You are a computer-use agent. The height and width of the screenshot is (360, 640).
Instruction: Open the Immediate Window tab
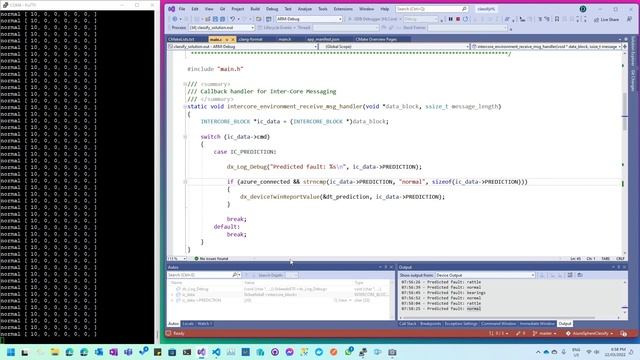pyautogui.click(x=537, y=324)
